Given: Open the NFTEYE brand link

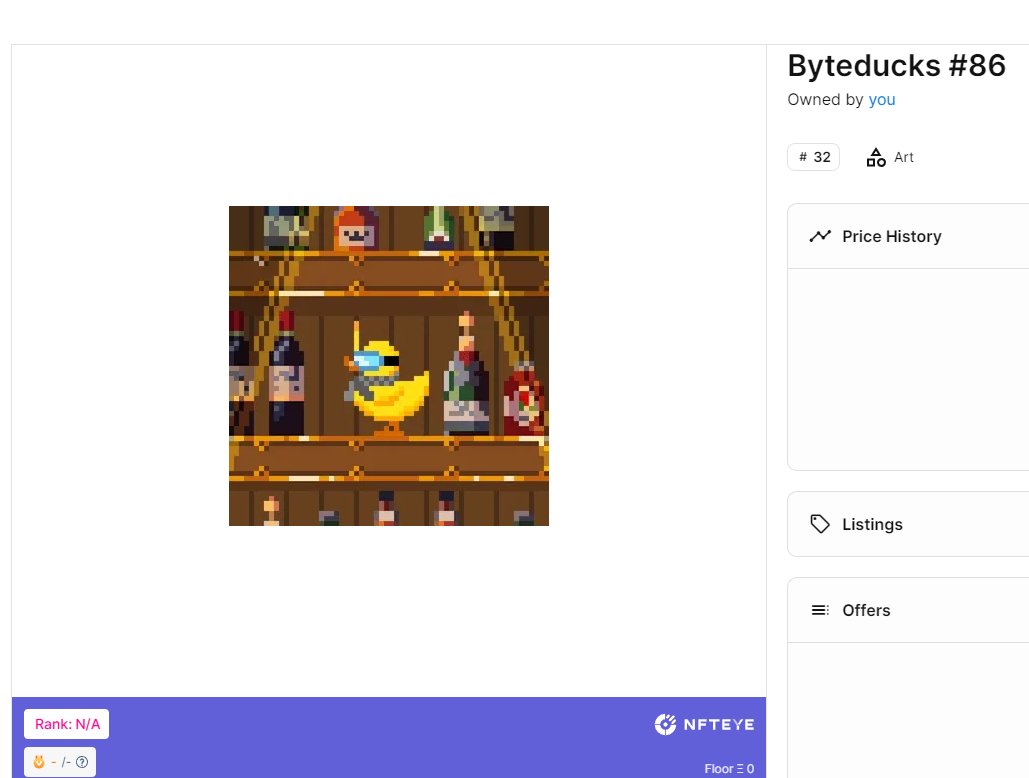Looking at the screenshot, I should (x=705, y=724).
